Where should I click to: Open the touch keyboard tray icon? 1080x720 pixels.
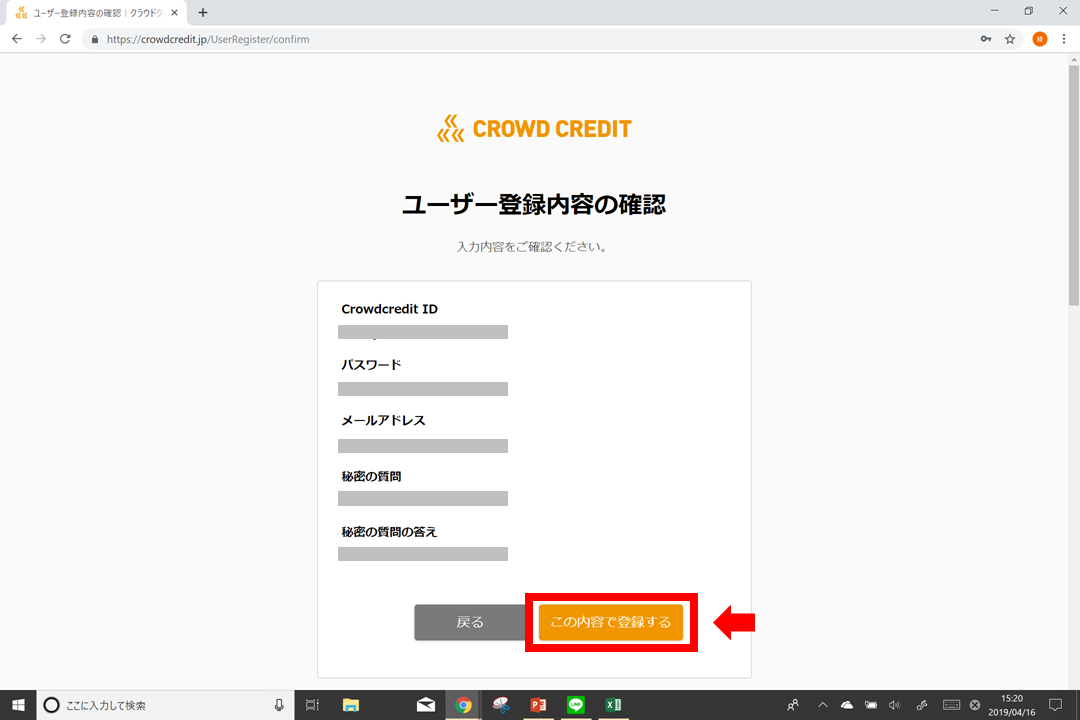click(x=951, y=705)
